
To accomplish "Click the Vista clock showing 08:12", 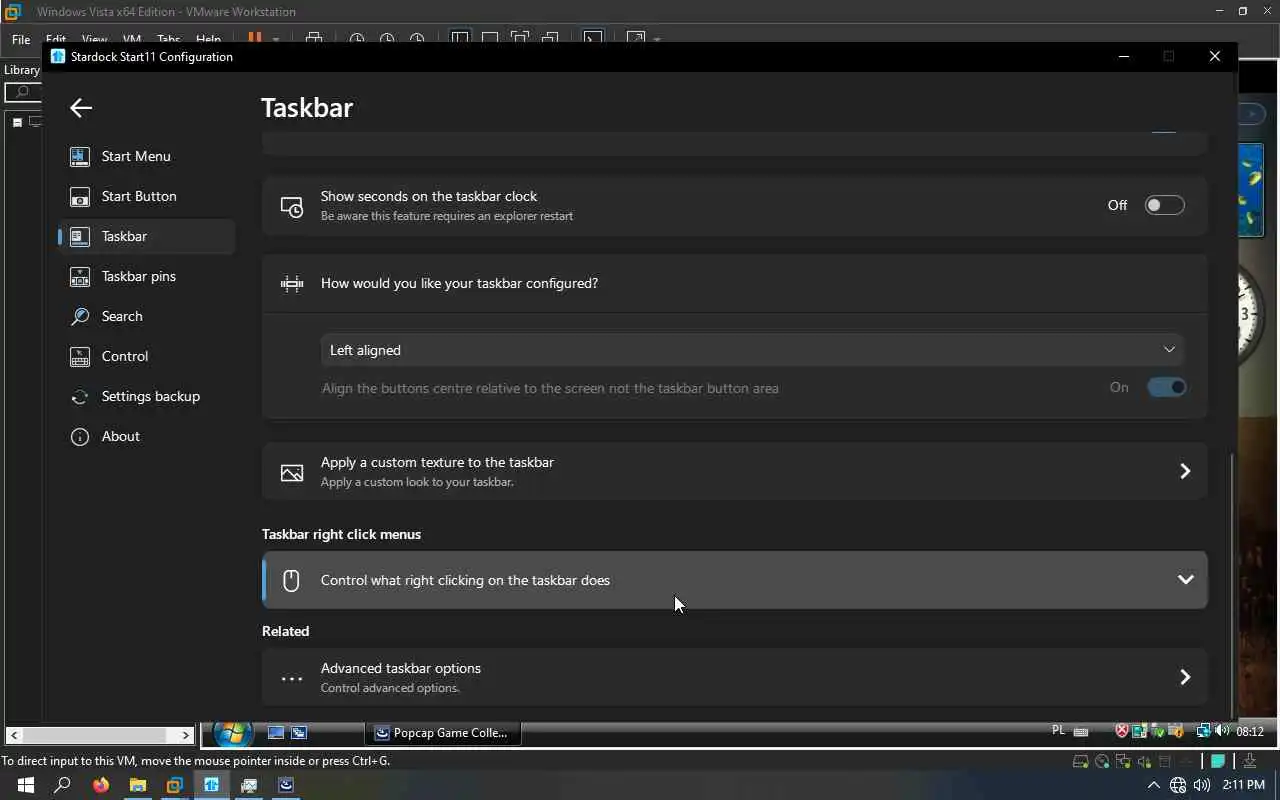I will [1250, 732].
